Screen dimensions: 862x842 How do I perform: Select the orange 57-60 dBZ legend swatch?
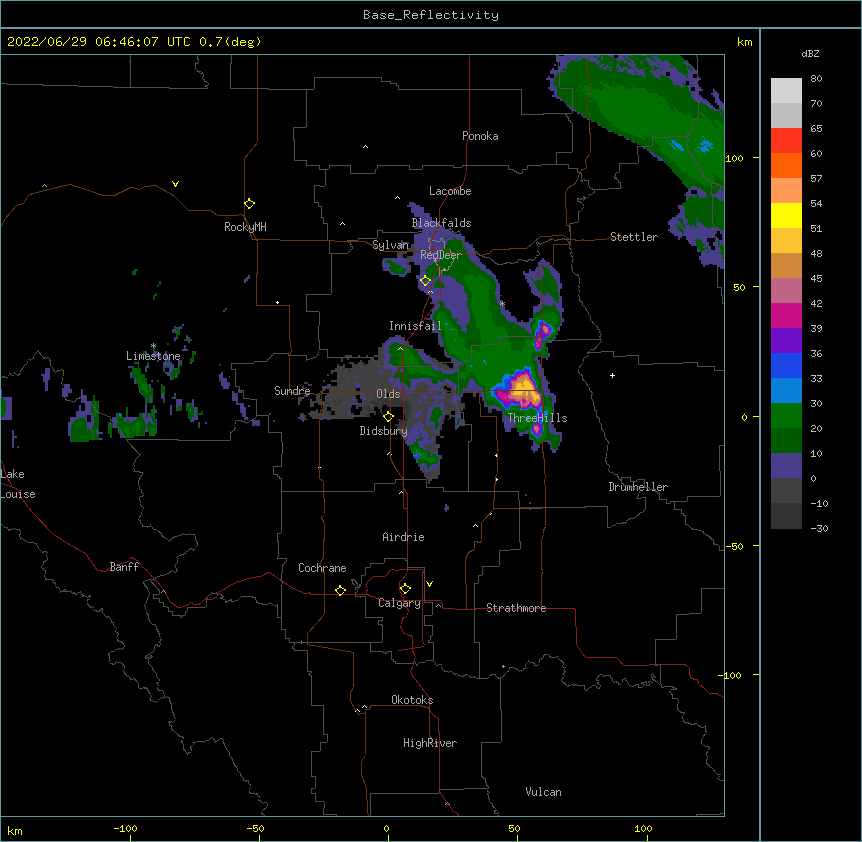point(786,165)
